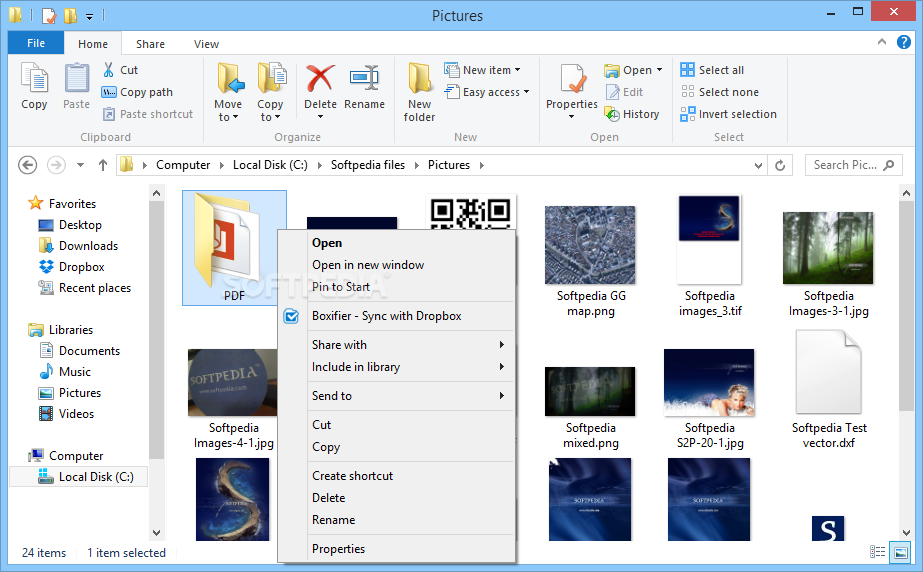
Task: Go back with the back arrow
Action: tap(28, 165)
